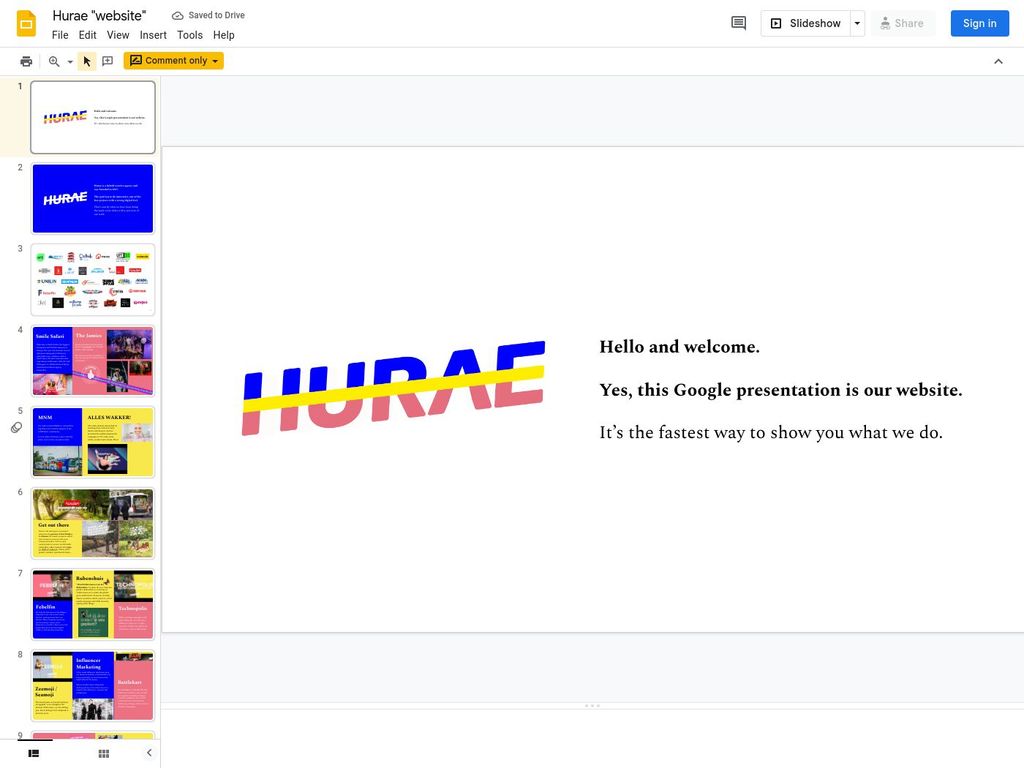Start the Slideshow
Viewport: 1024px width, 768px height.
pos(805,24)
